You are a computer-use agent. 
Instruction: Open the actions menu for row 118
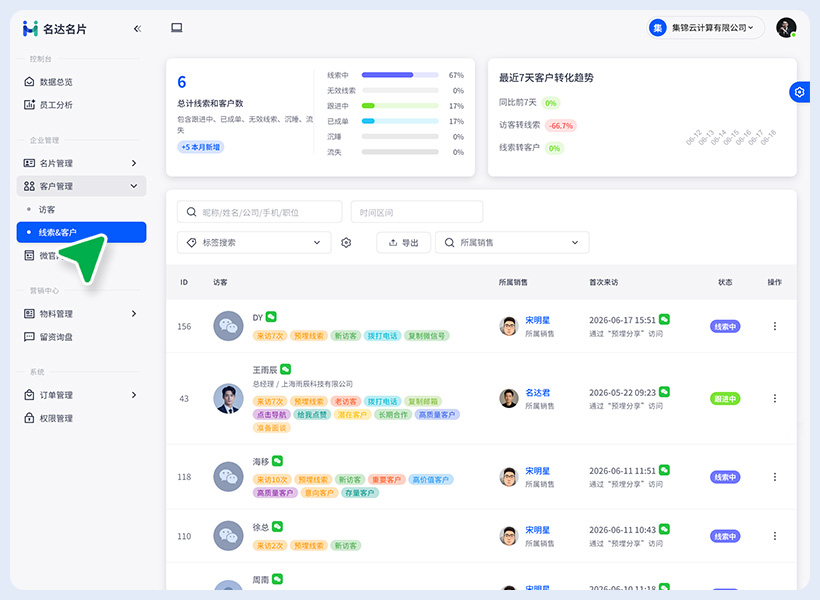pos(775,477)
